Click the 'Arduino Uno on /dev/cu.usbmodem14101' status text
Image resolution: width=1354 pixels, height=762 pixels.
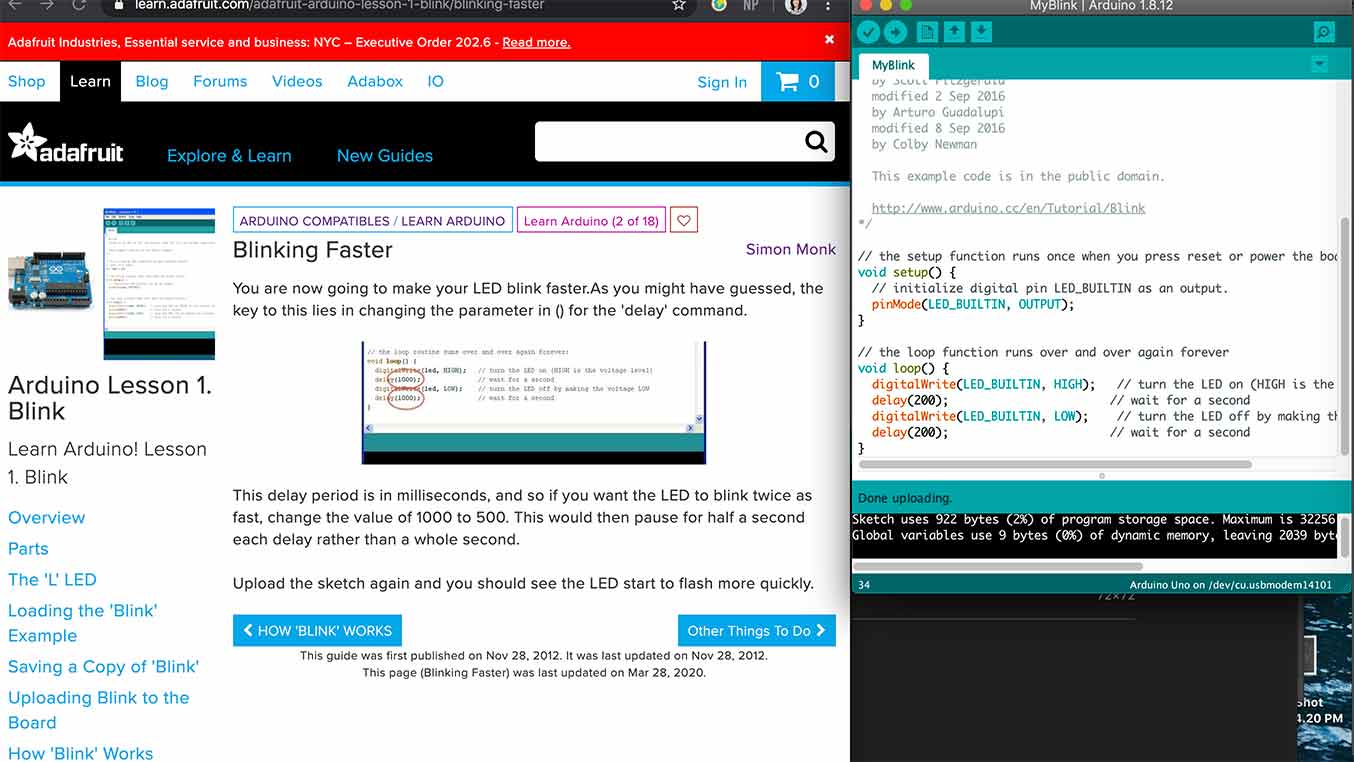[1231, 585]
